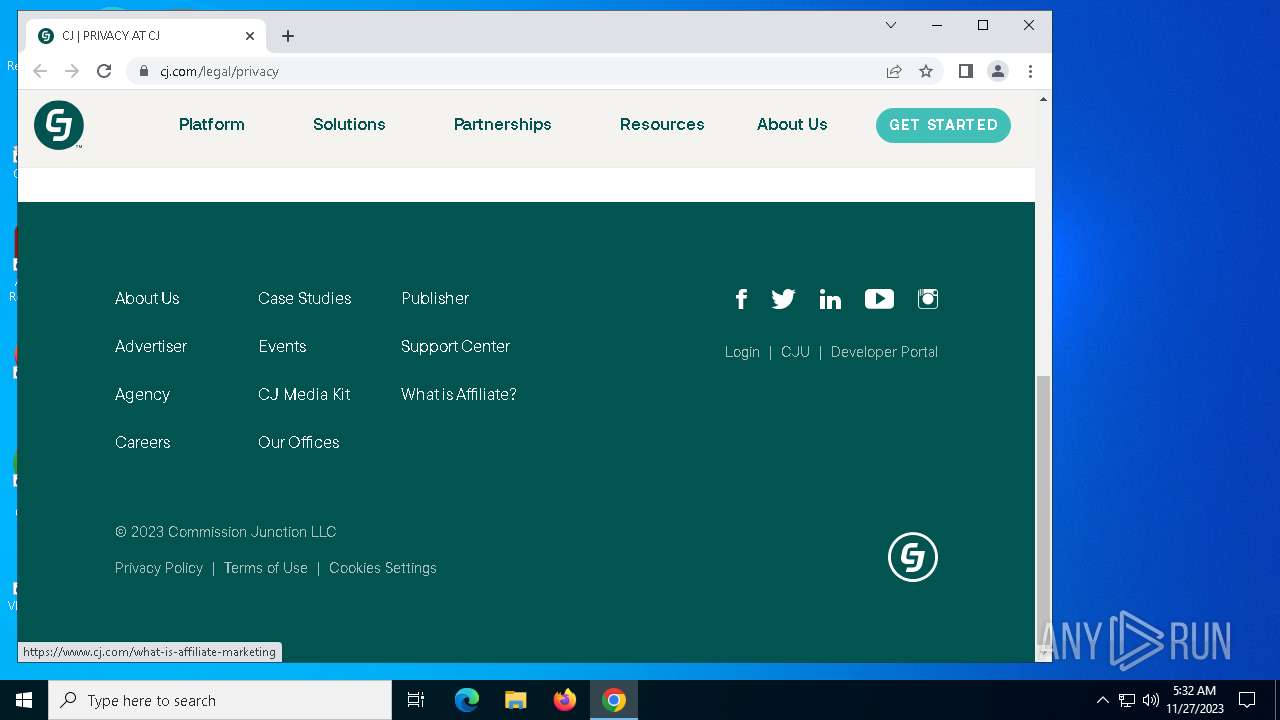Screen dimensions: 1280x720
Task: Open the Advertiser footer link
Action: pos(151,346)
